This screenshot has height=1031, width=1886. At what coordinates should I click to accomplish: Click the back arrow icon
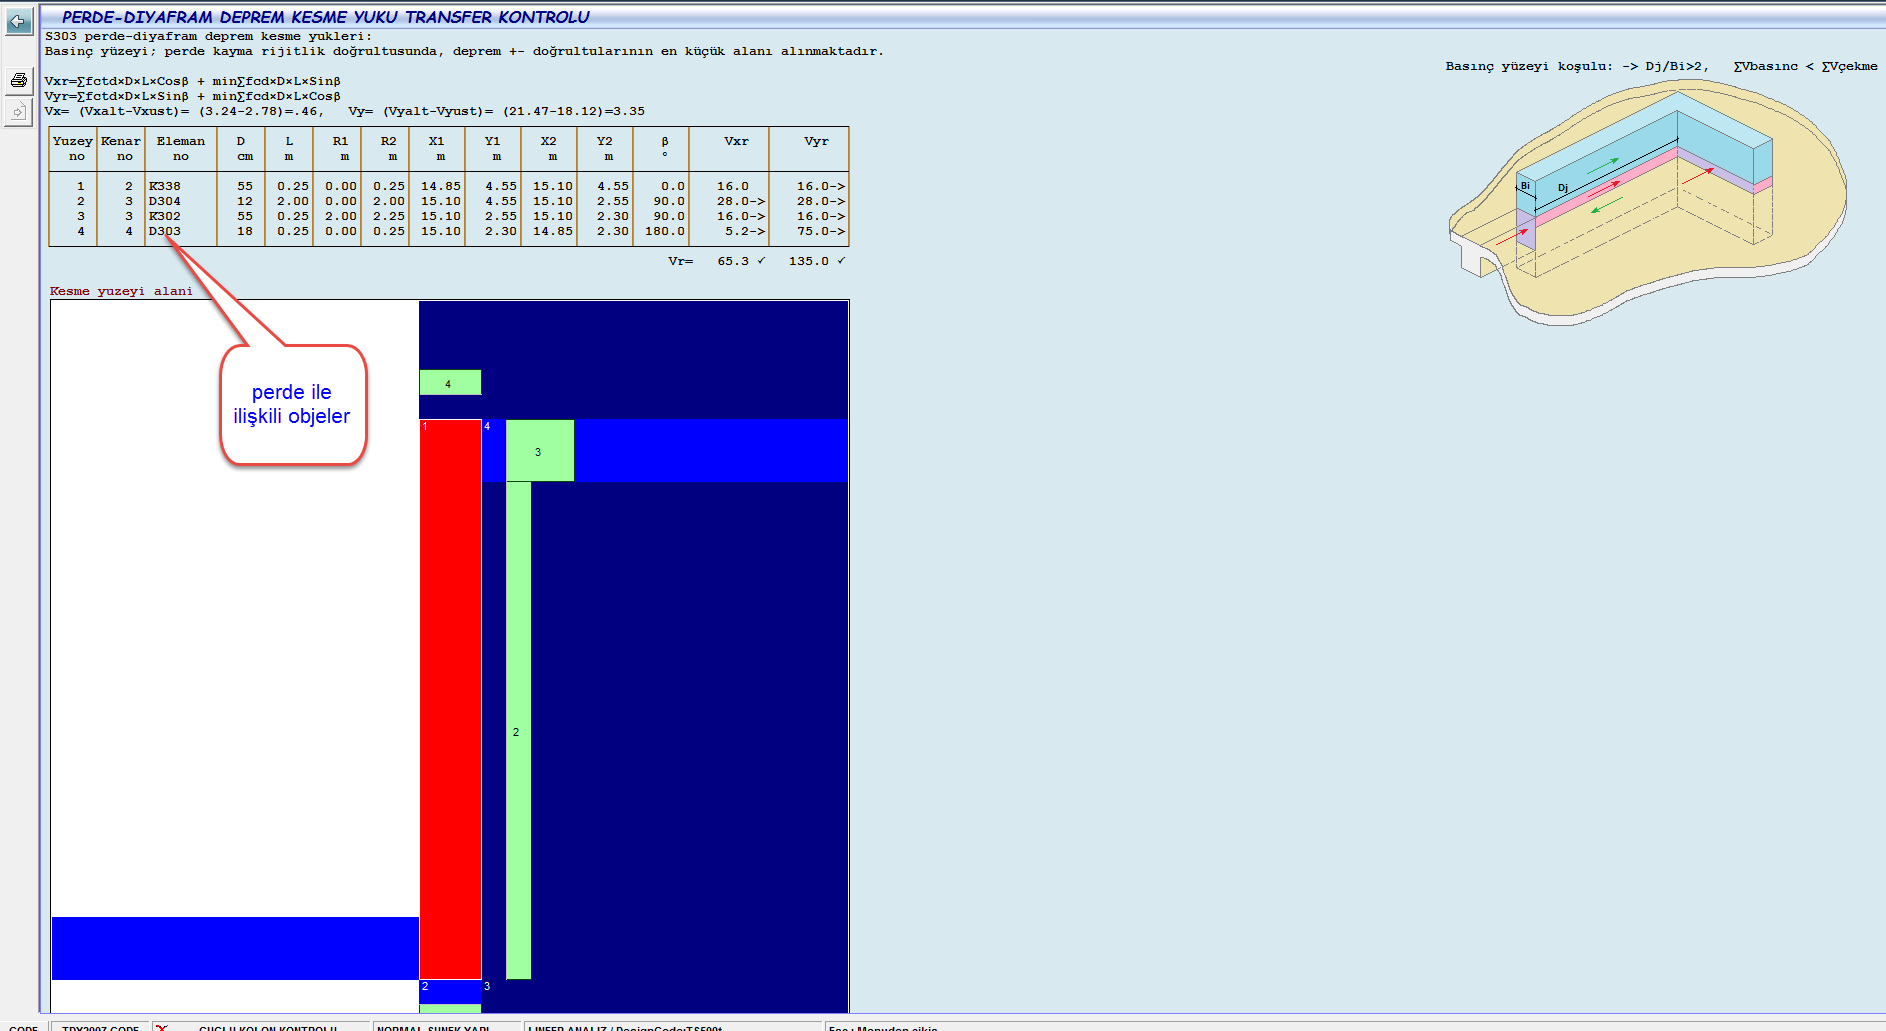pos(18,21)
